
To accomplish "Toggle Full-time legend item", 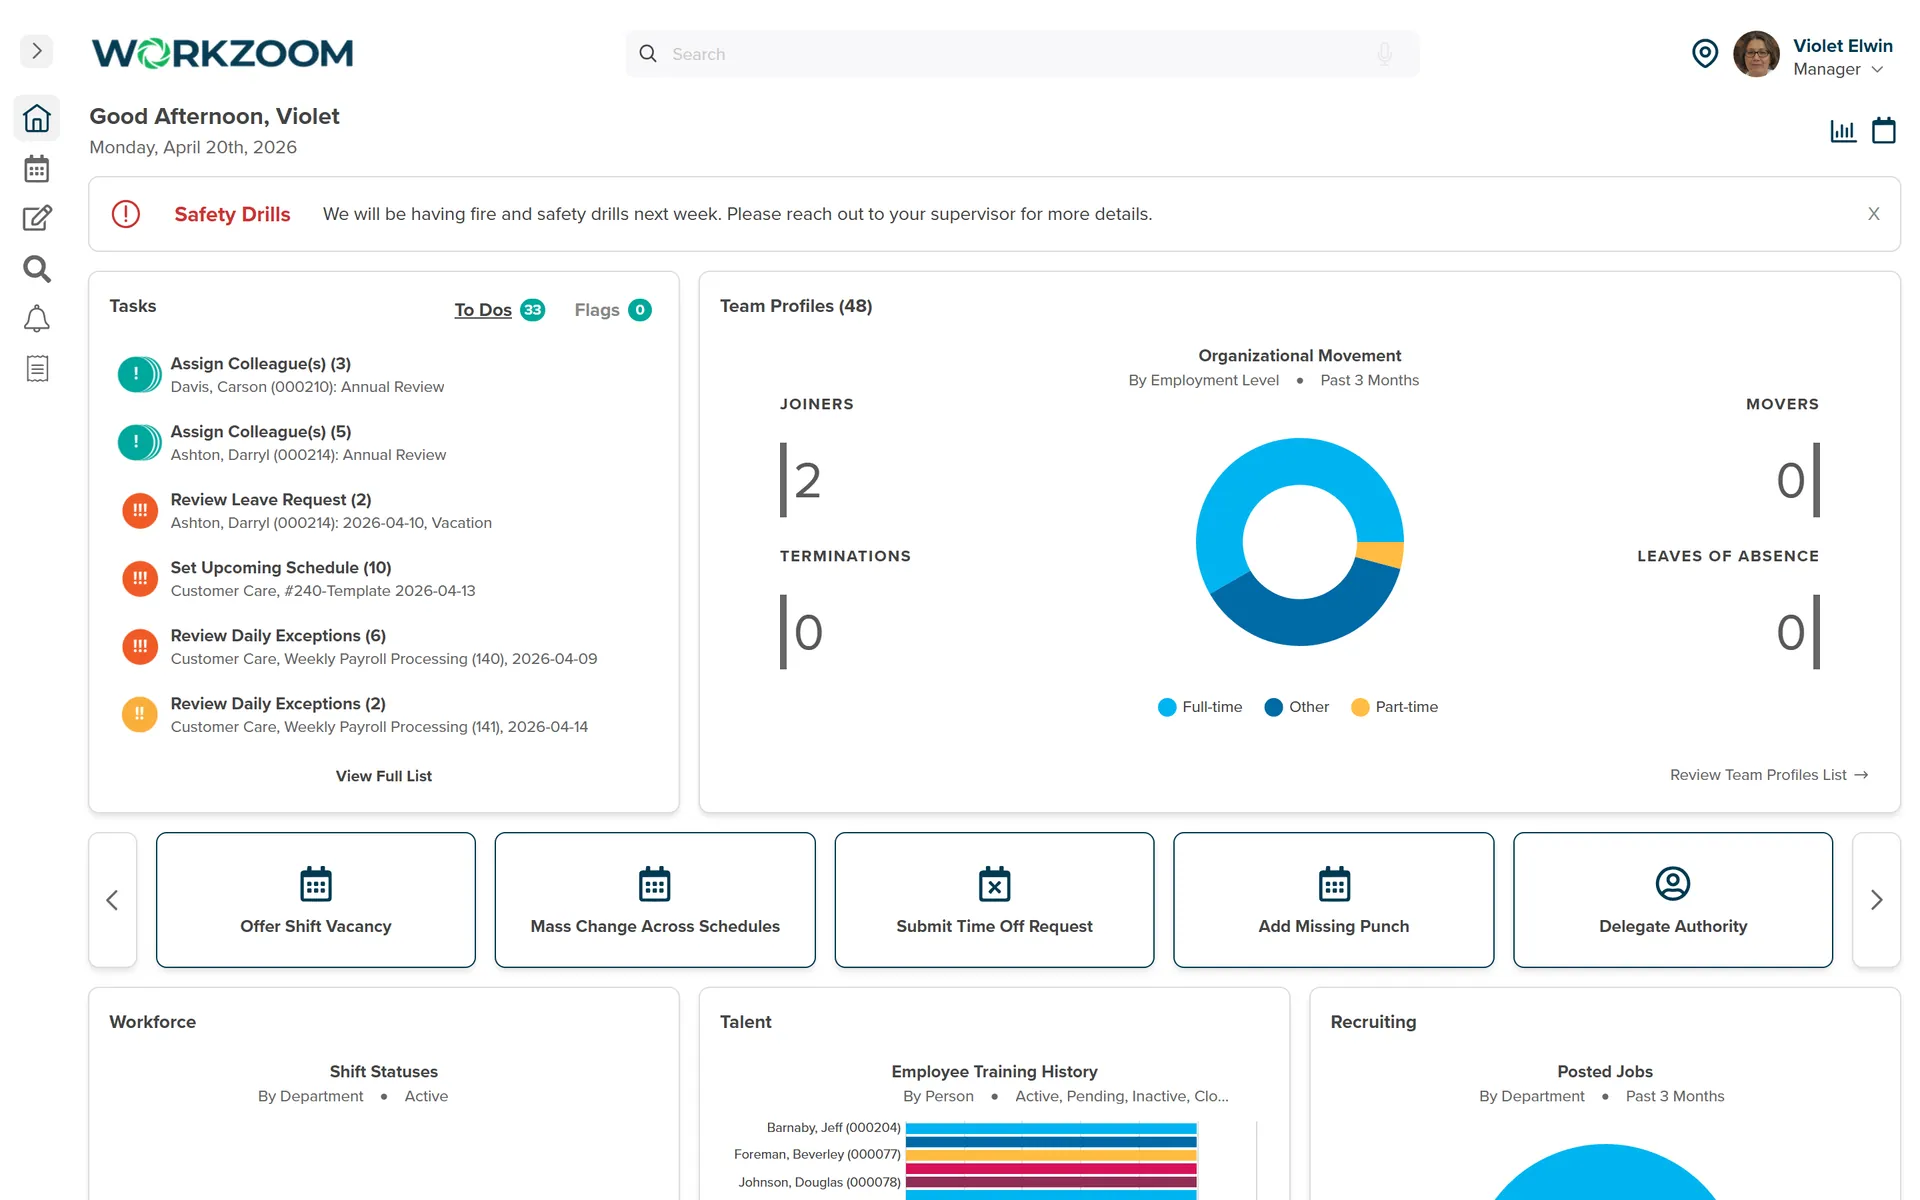I will [x=1200, y=707].
